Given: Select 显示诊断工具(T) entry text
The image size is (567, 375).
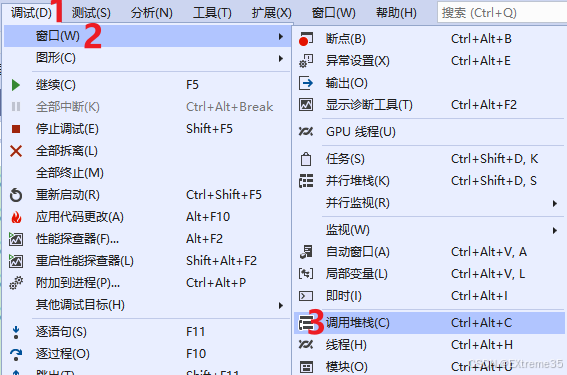Looking at the screenshot, I should tap(369, 105).
